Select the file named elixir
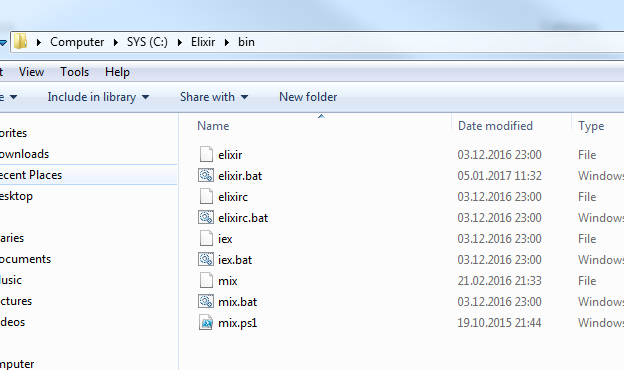The height and width of the screenshot is (370, 624). click(230, 155)
